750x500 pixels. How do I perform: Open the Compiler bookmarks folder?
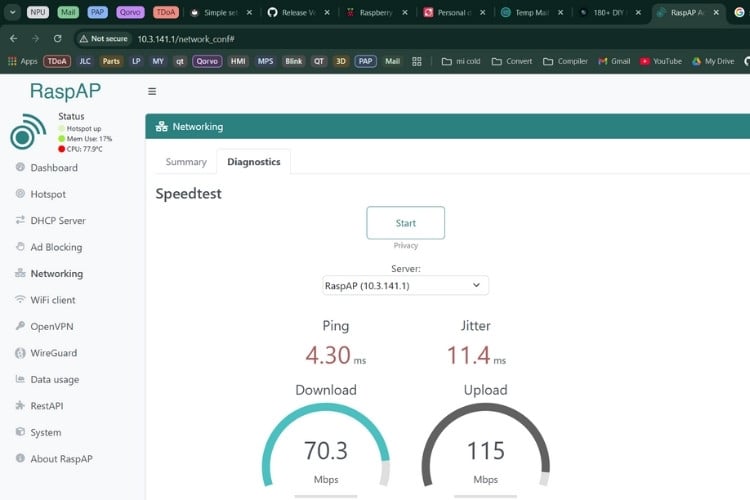pos(565,61)
